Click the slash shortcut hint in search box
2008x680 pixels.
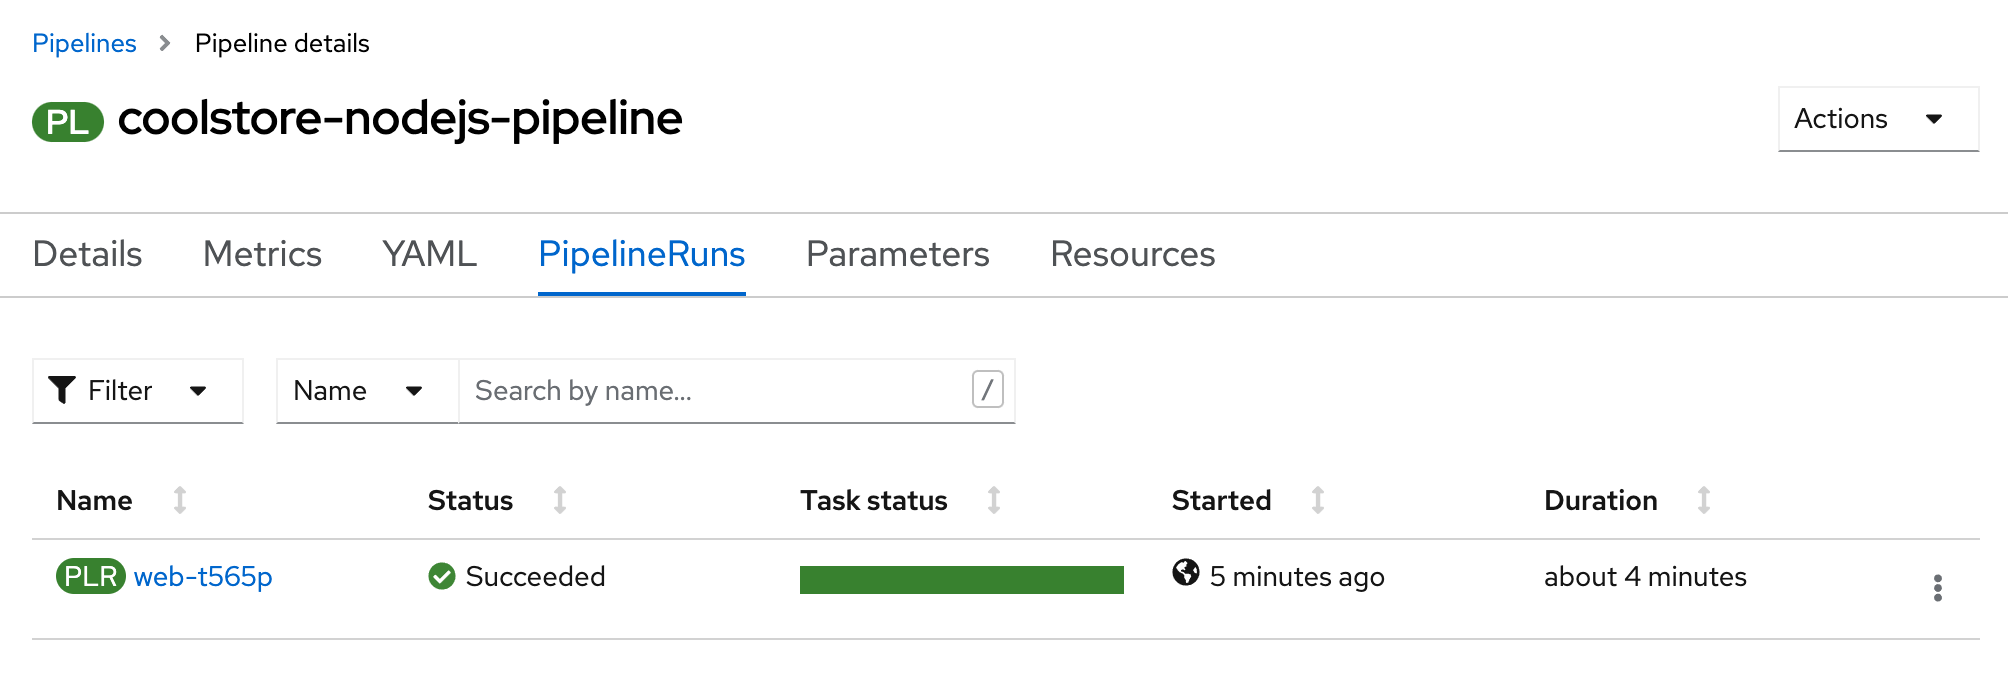987,389
